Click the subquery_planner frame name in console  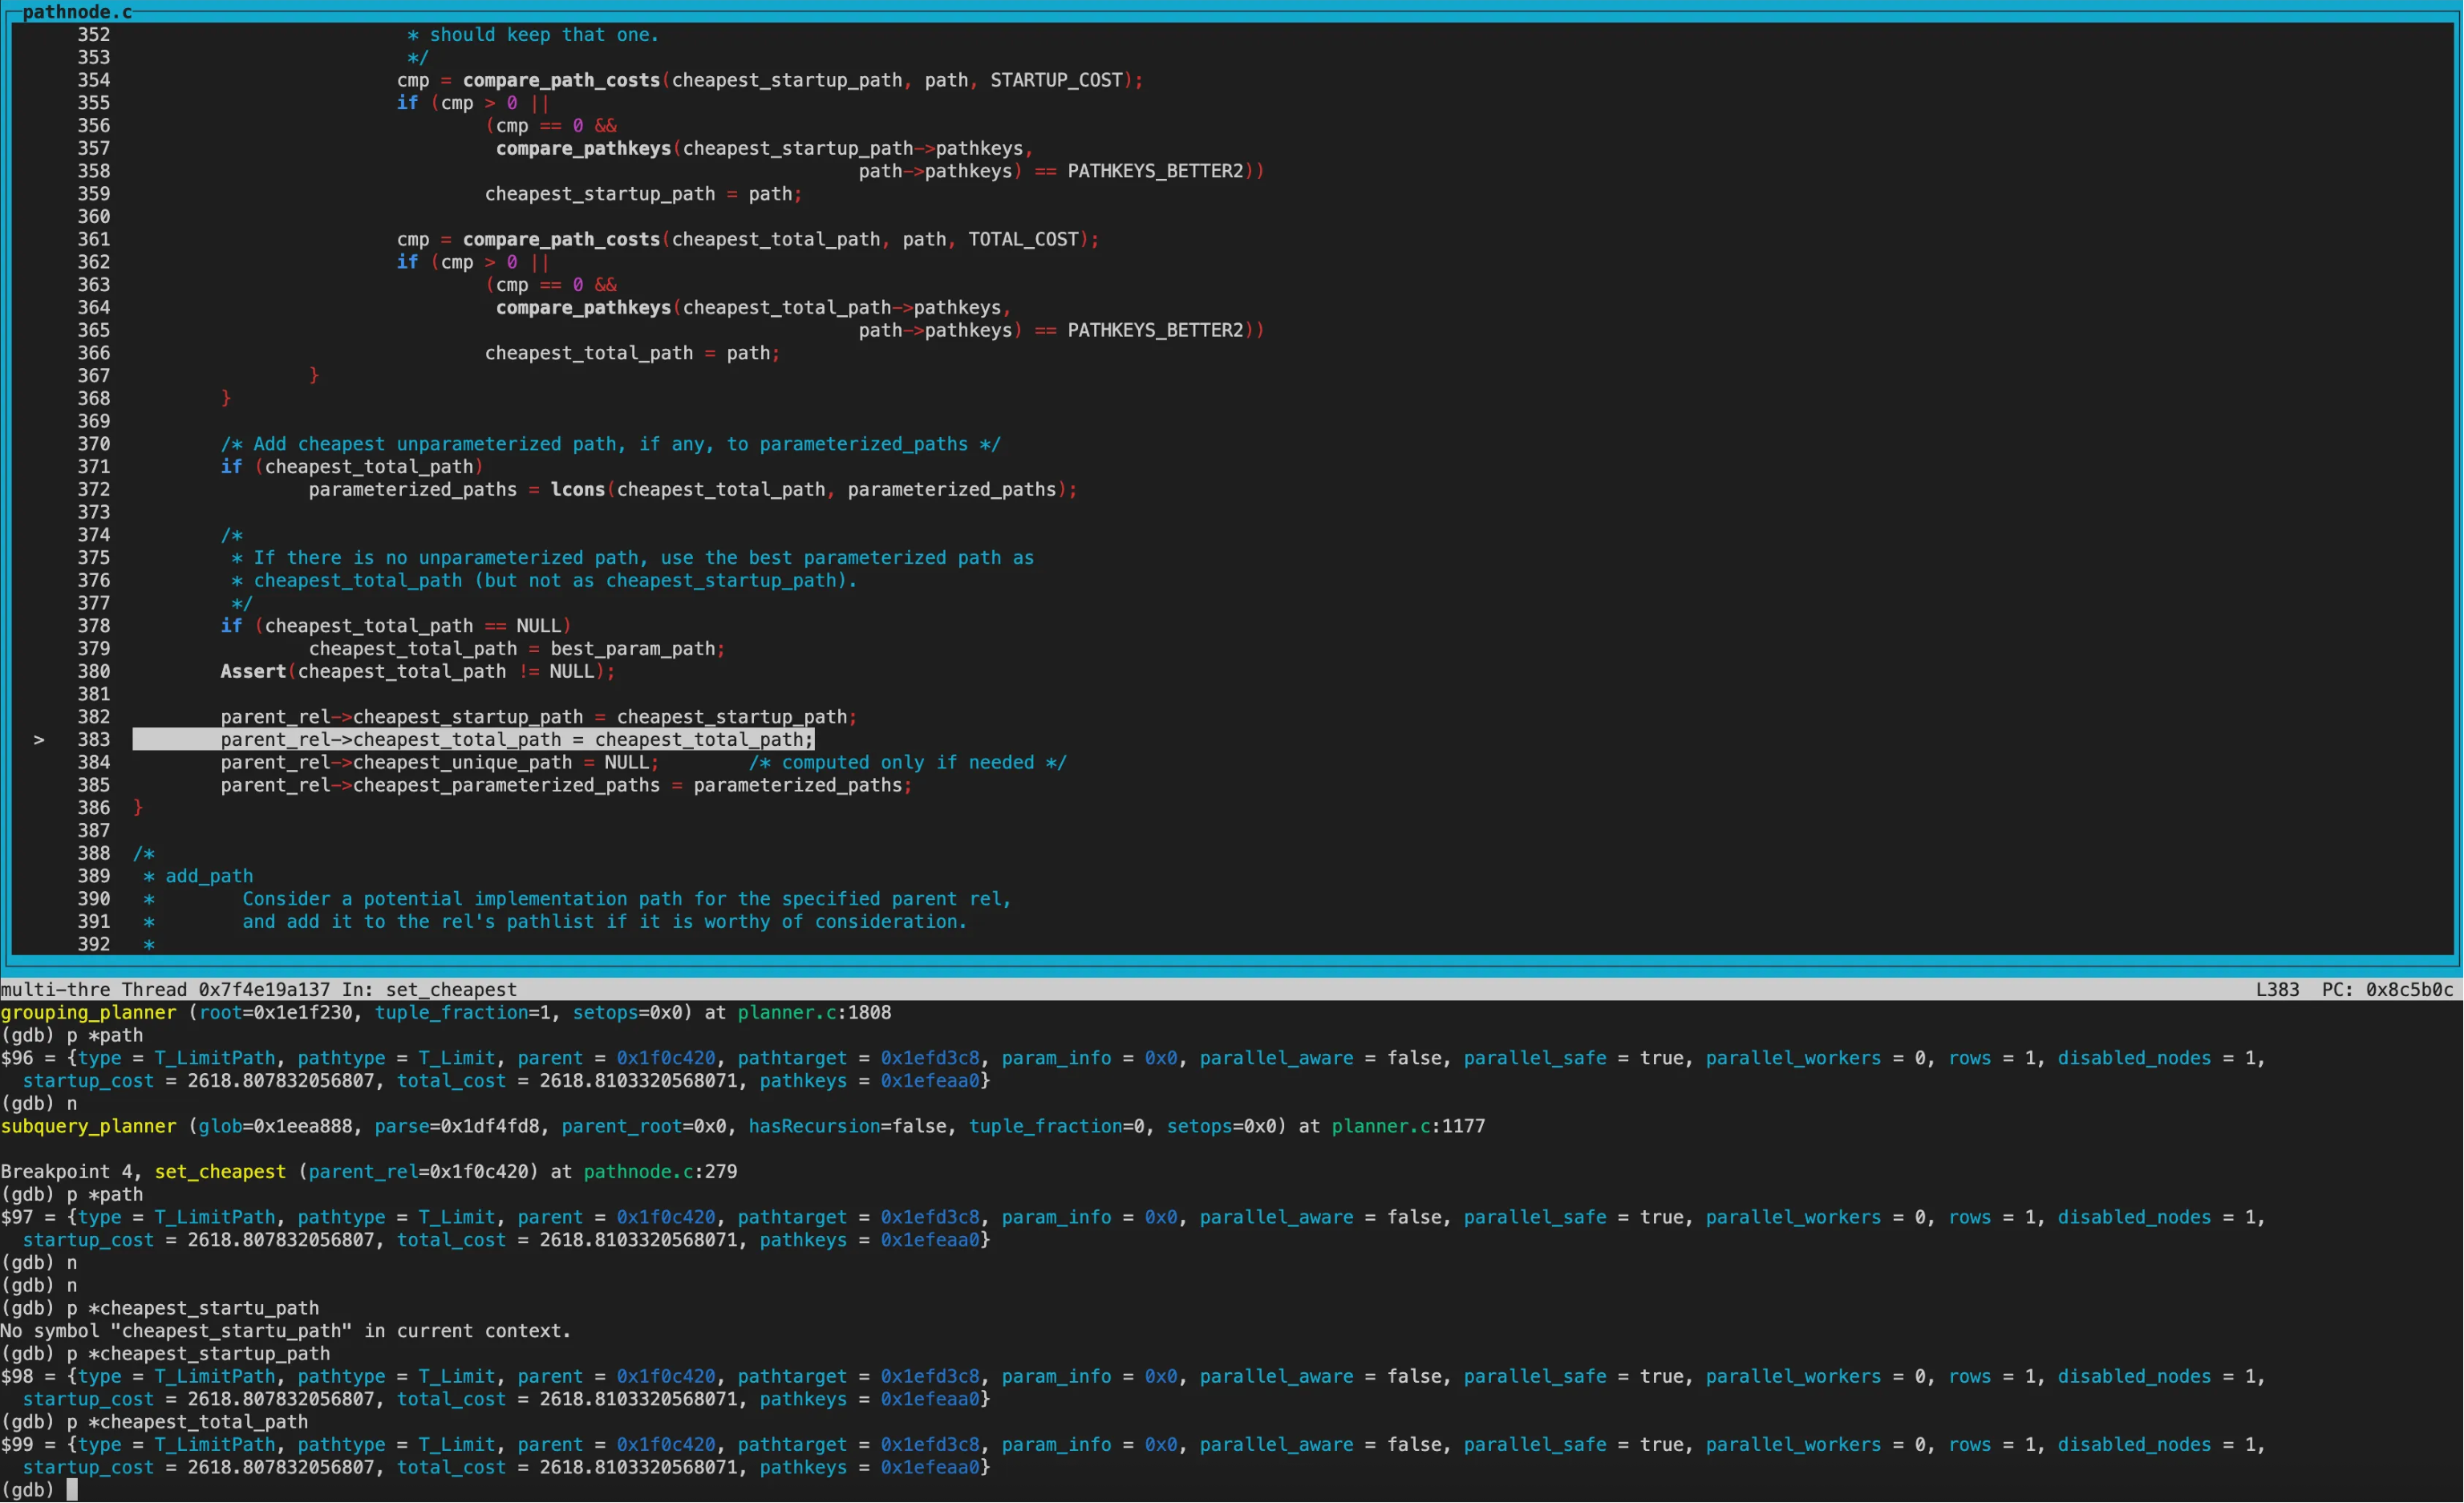point(88,1127)
